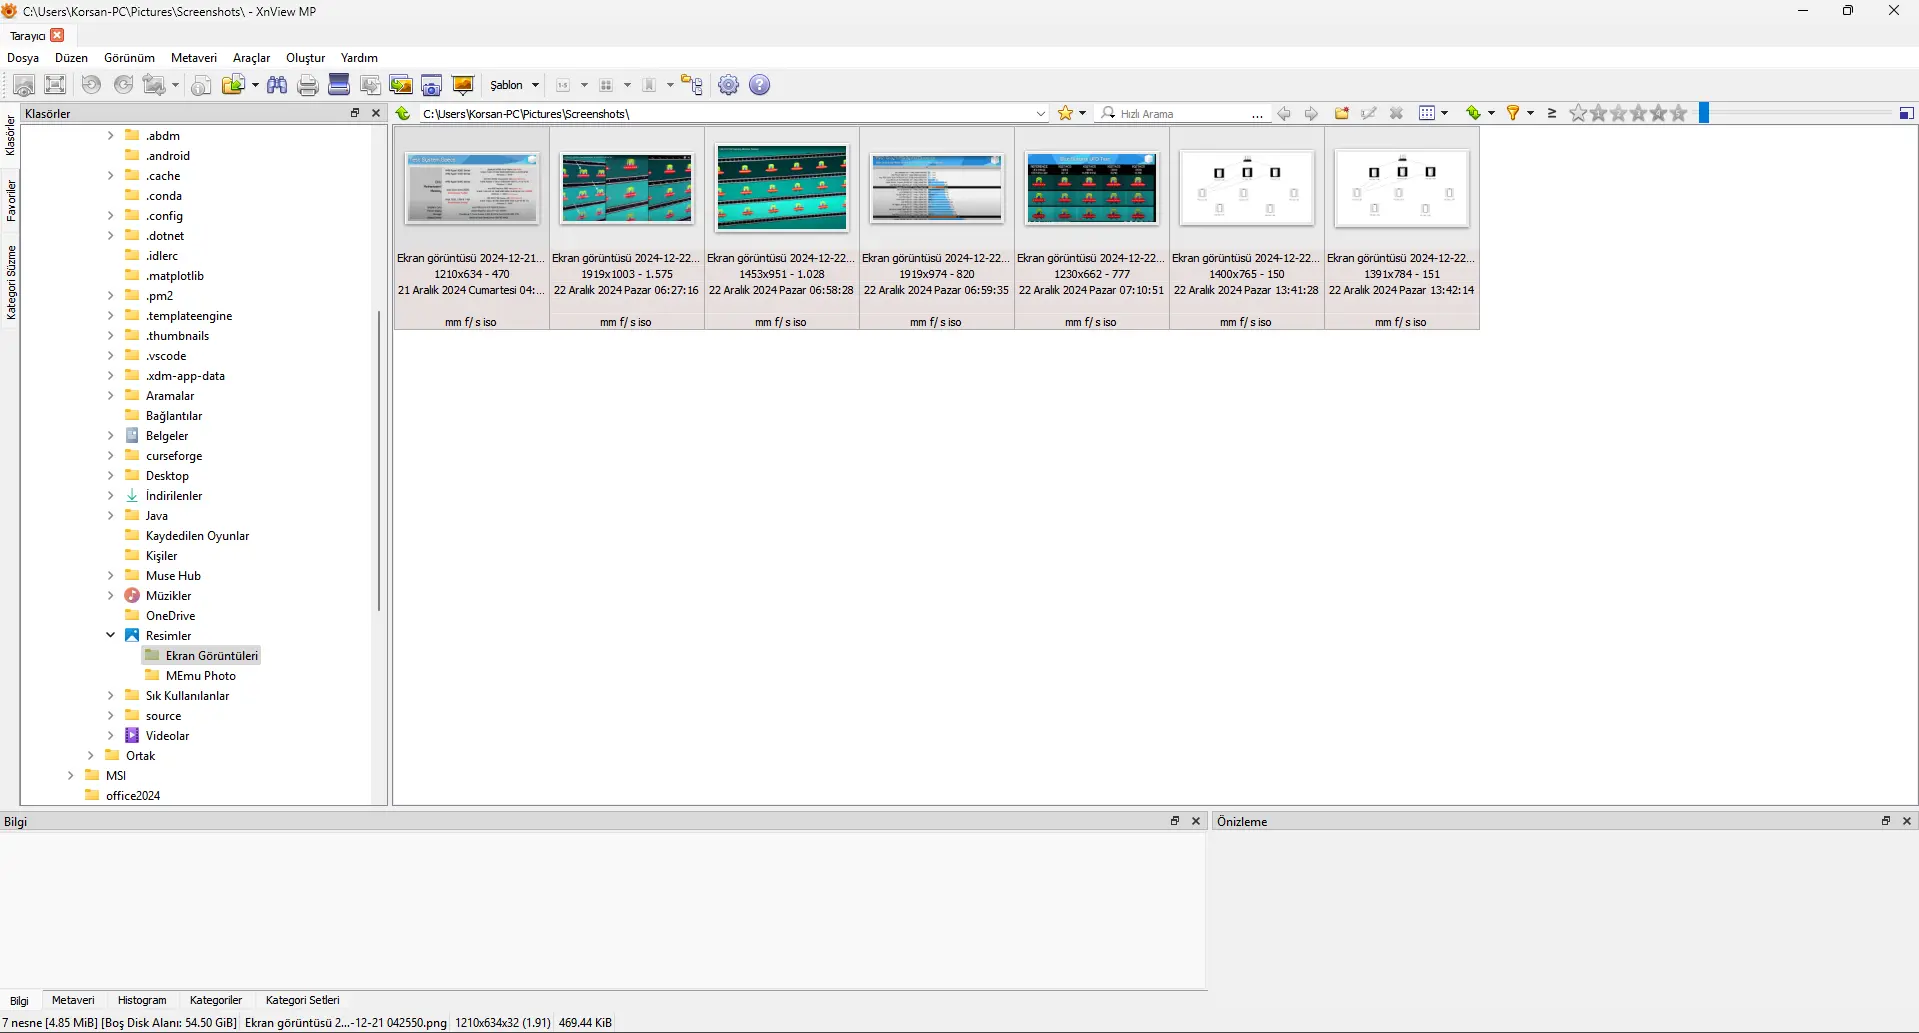The height and width of the screenshot is (1033, 1919).
Task: Open the Settings gear icon
Action: tap(729, 85)
